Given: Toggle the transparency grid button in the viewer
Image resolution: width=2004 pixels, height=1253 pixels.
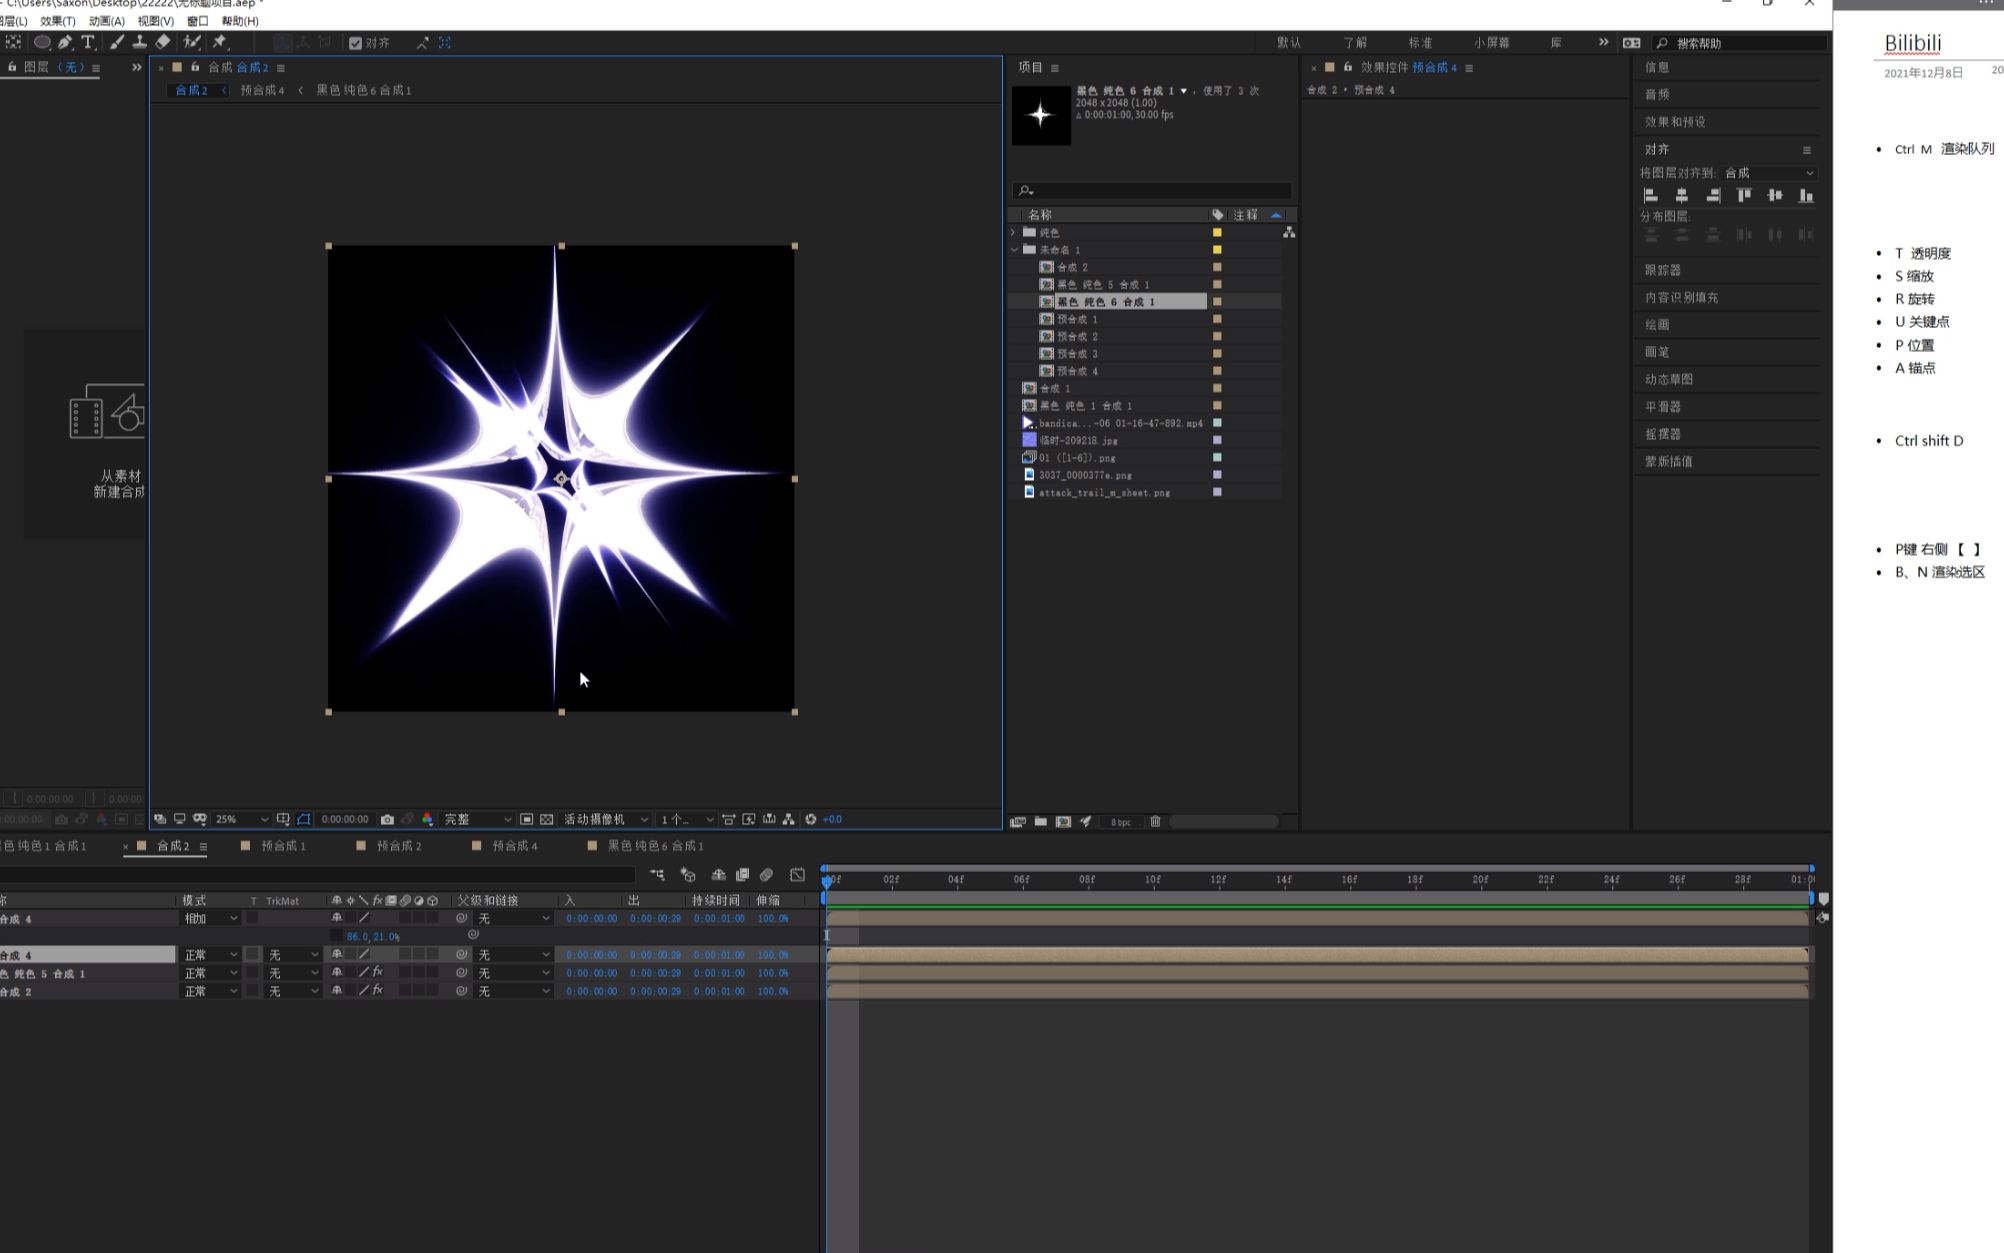Looking at the screenshot, I should tap(546, 819).
